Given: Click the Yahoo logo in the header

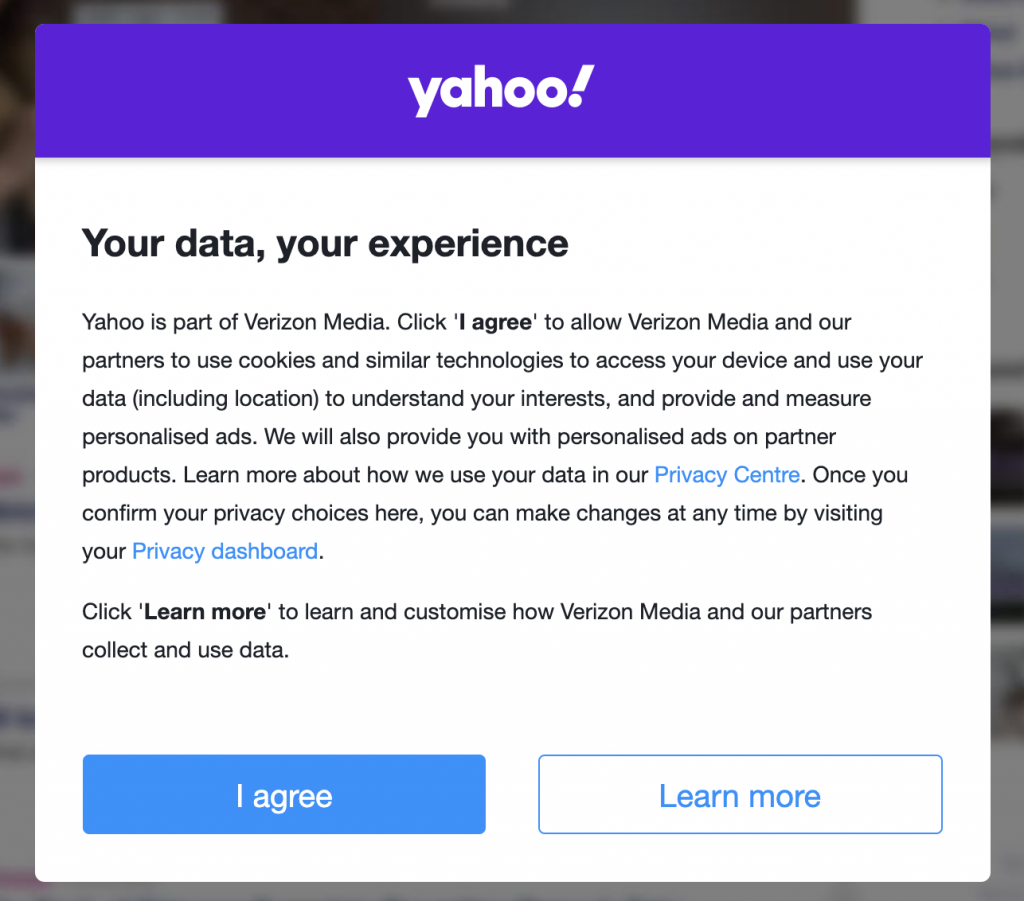Looking at the screenshot, I should tap(501, 90).
